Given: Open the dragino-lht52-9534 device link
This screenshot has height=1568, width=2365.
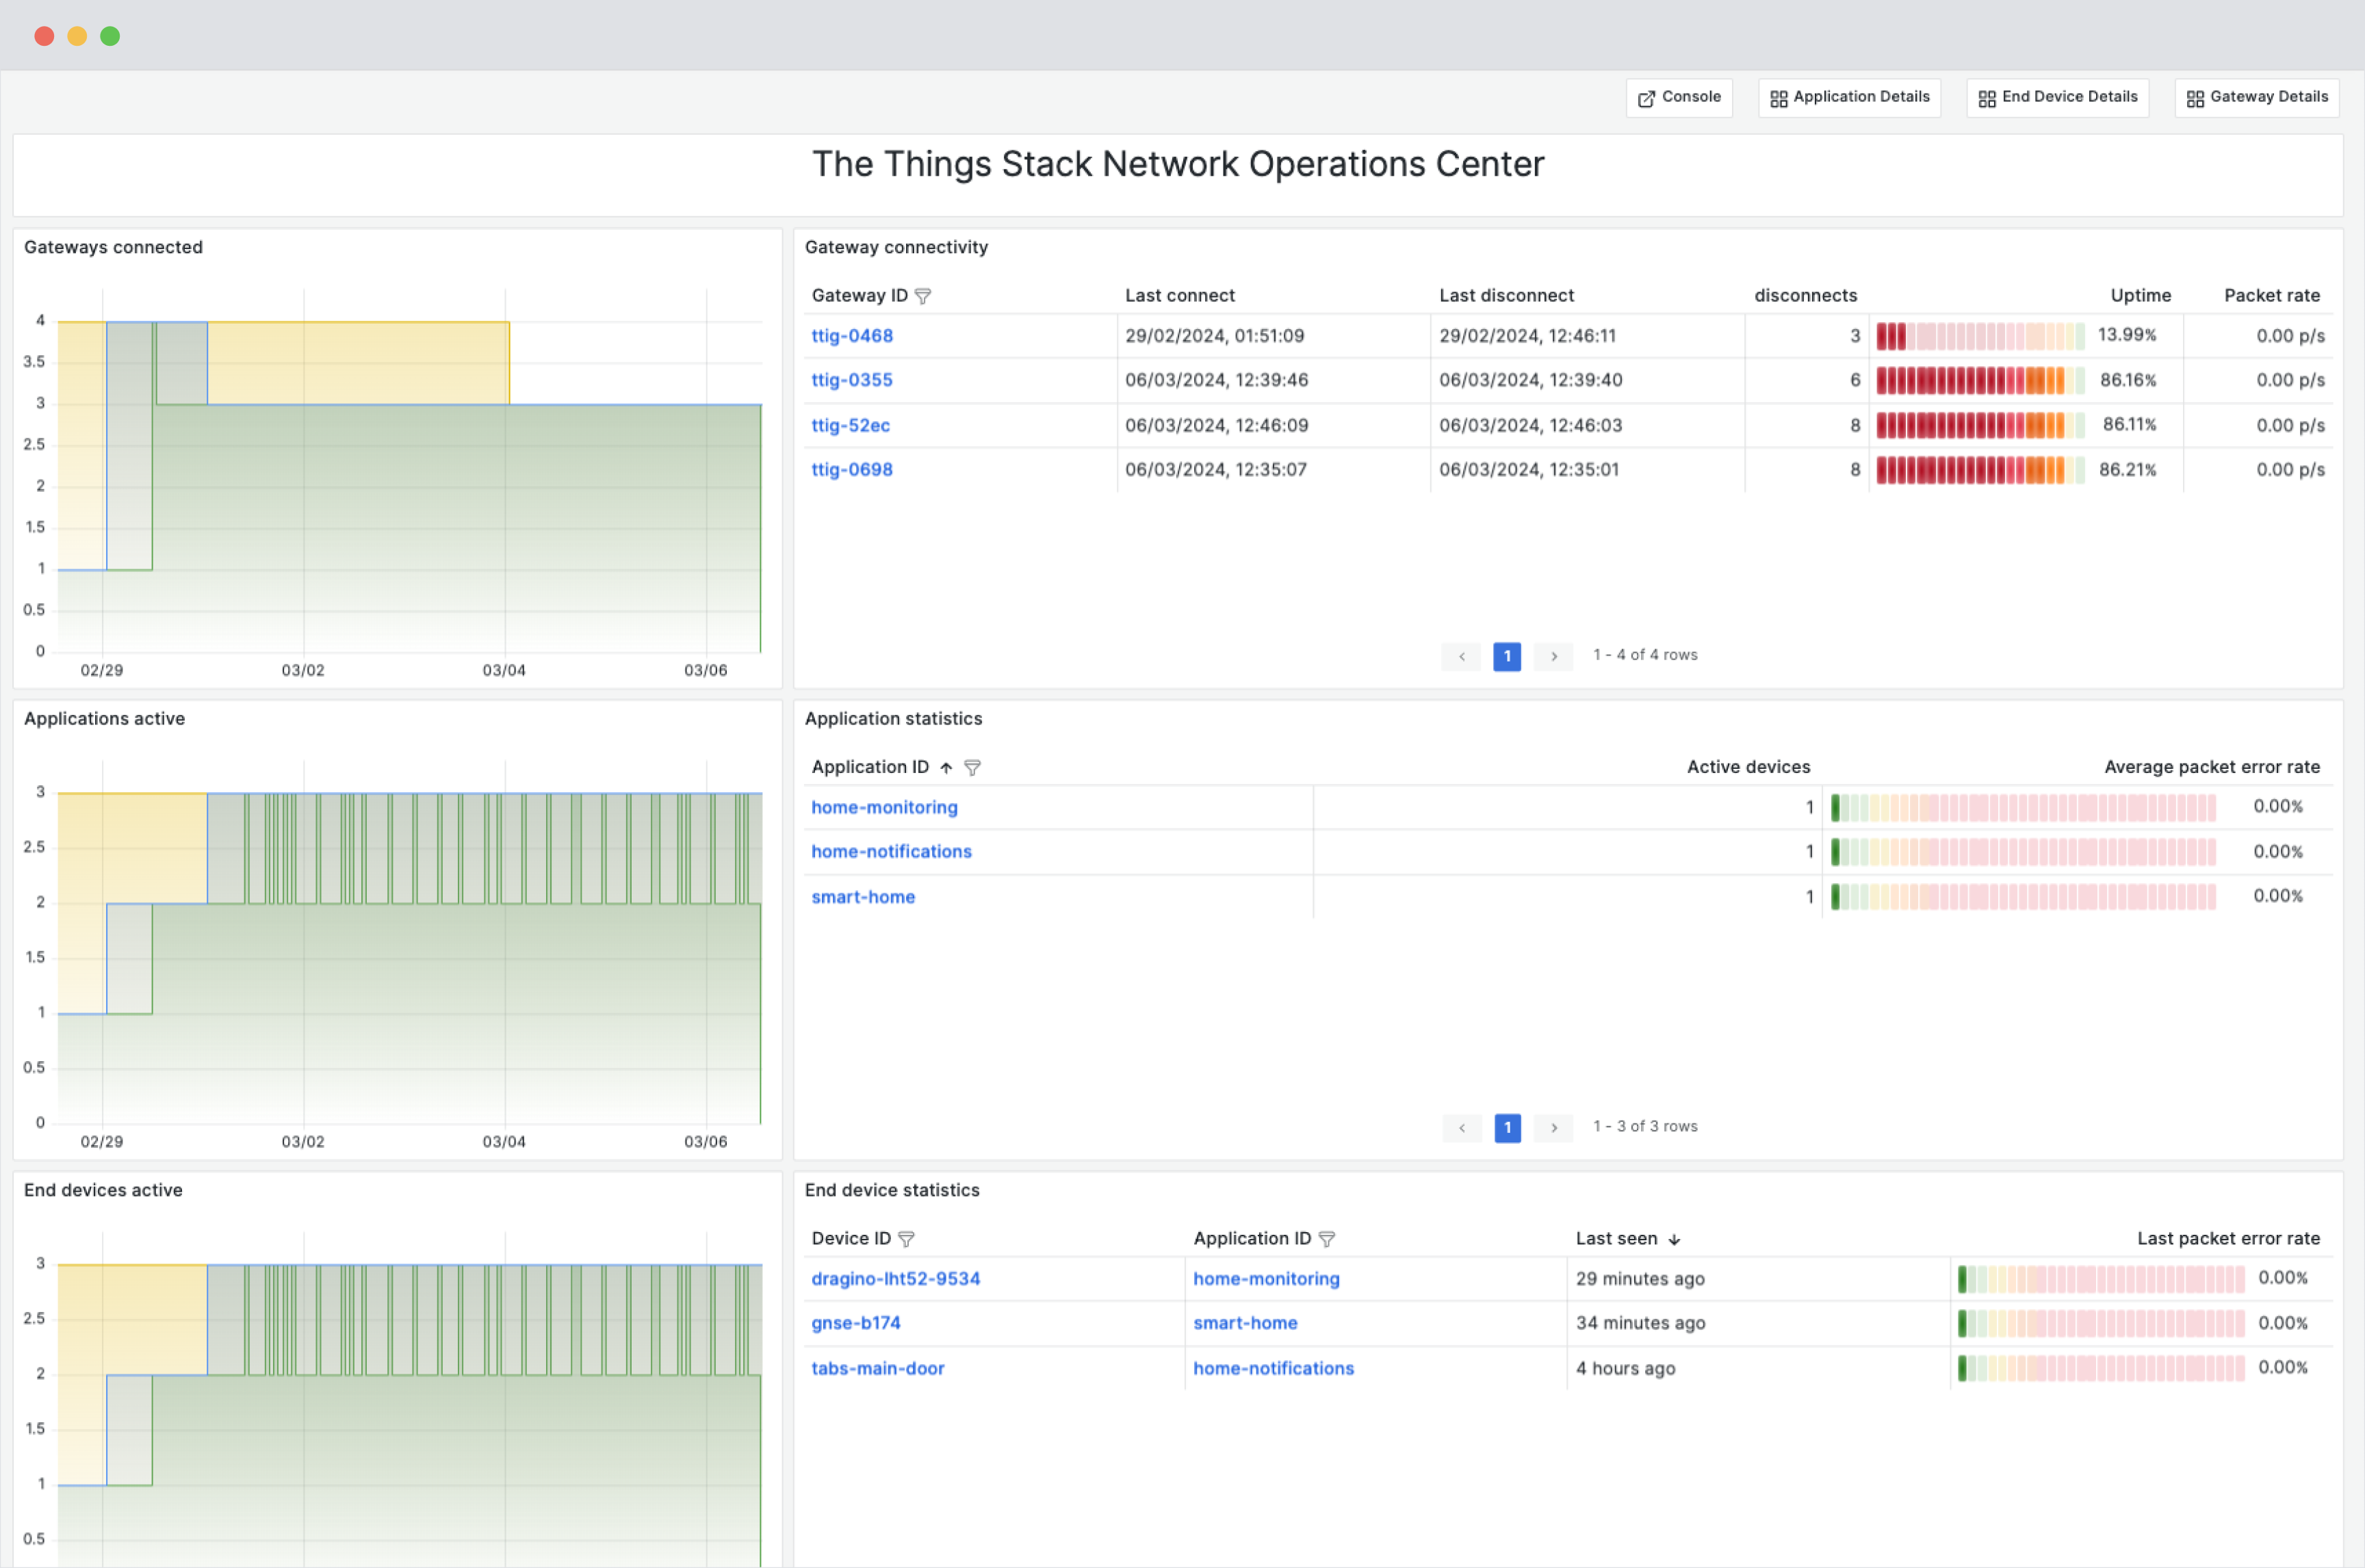Looking at the screenshot, I should click(x=895, y=1278).
